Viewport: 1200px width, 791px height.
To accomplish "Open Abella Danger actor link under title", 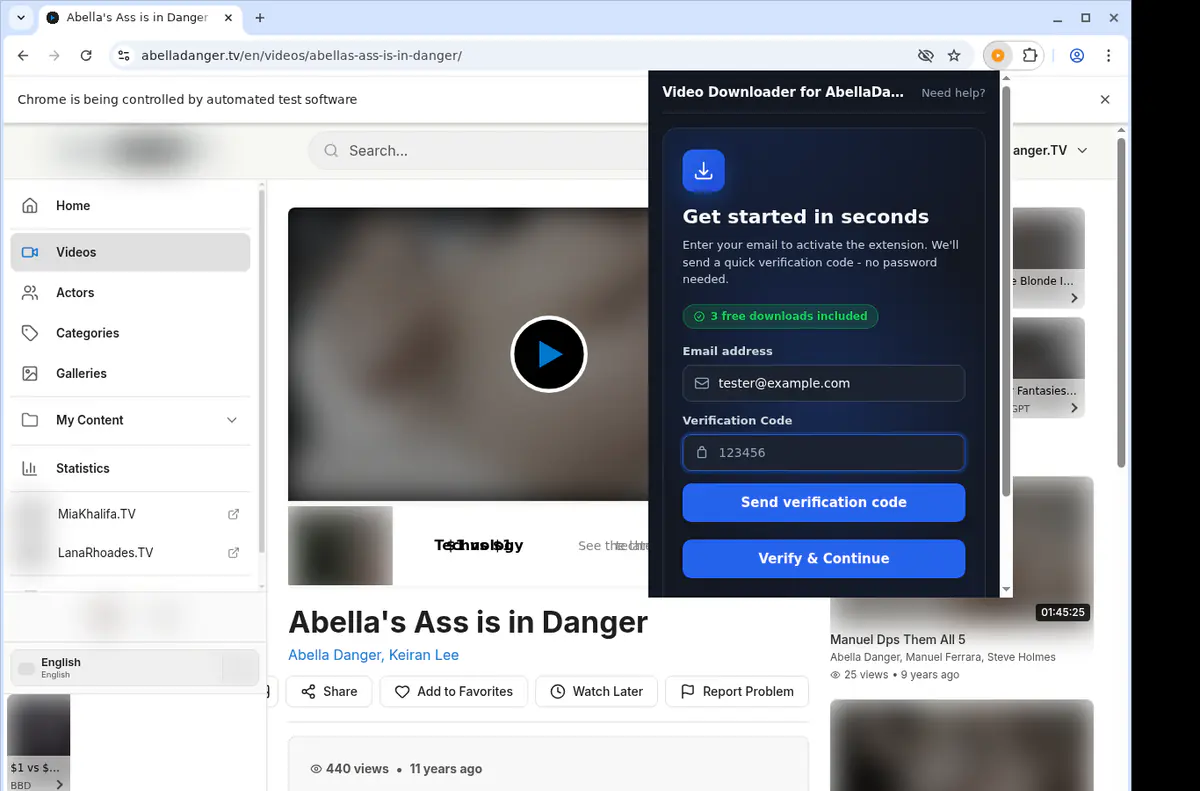I will coord(333,655).
